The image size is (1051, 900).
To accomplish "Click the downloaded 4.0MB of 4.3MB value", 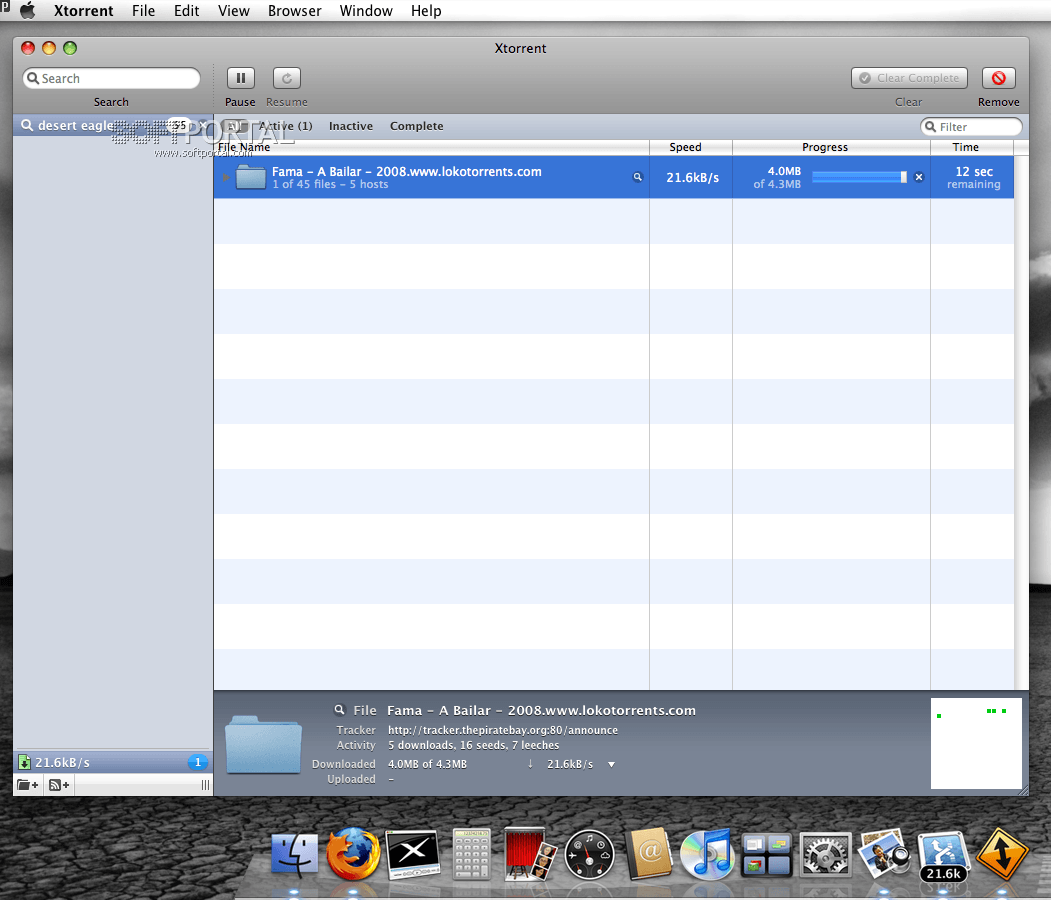I will point(427,764).
